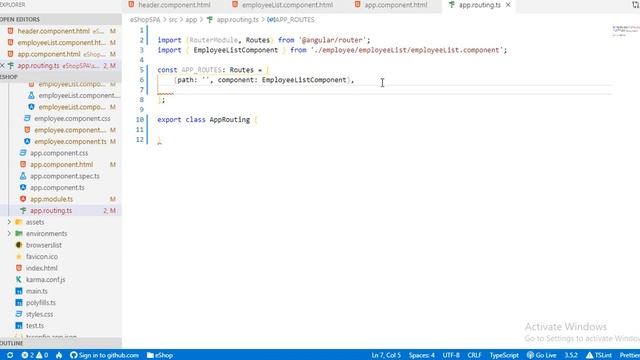The width and height of the screenshot is (640, 360).
Task: Open app.component.ts file
Action: click(57, 187)
